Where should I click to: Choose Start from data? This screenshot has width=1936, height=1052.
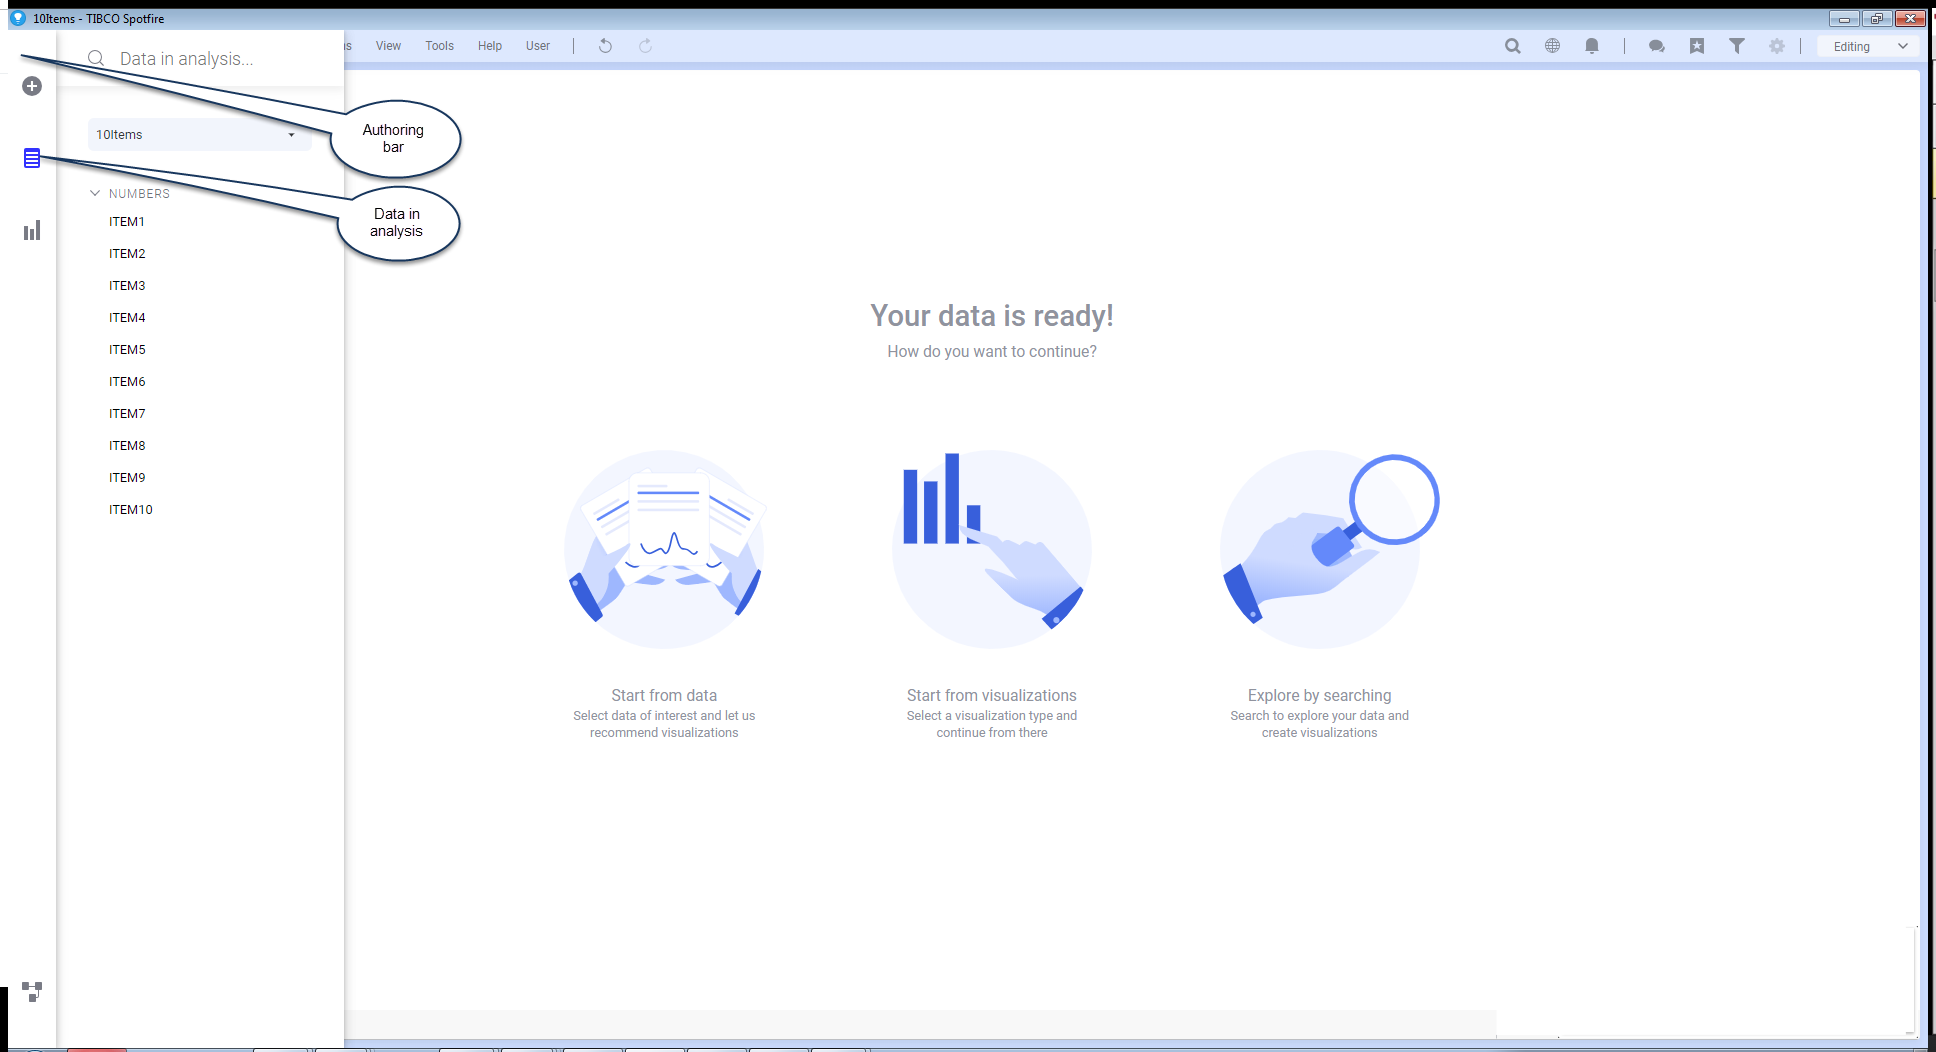tap(664, 595)
